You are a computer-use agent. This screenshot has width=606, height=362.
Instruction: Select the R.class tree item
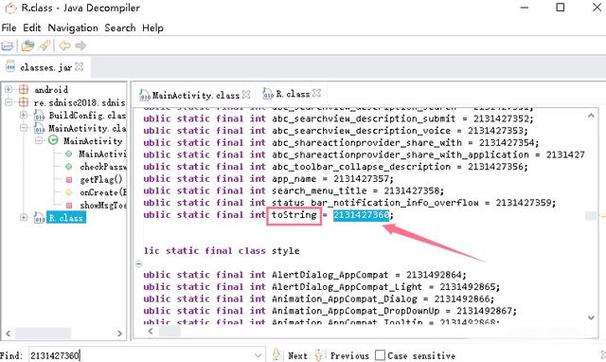[x=66, y=218]
